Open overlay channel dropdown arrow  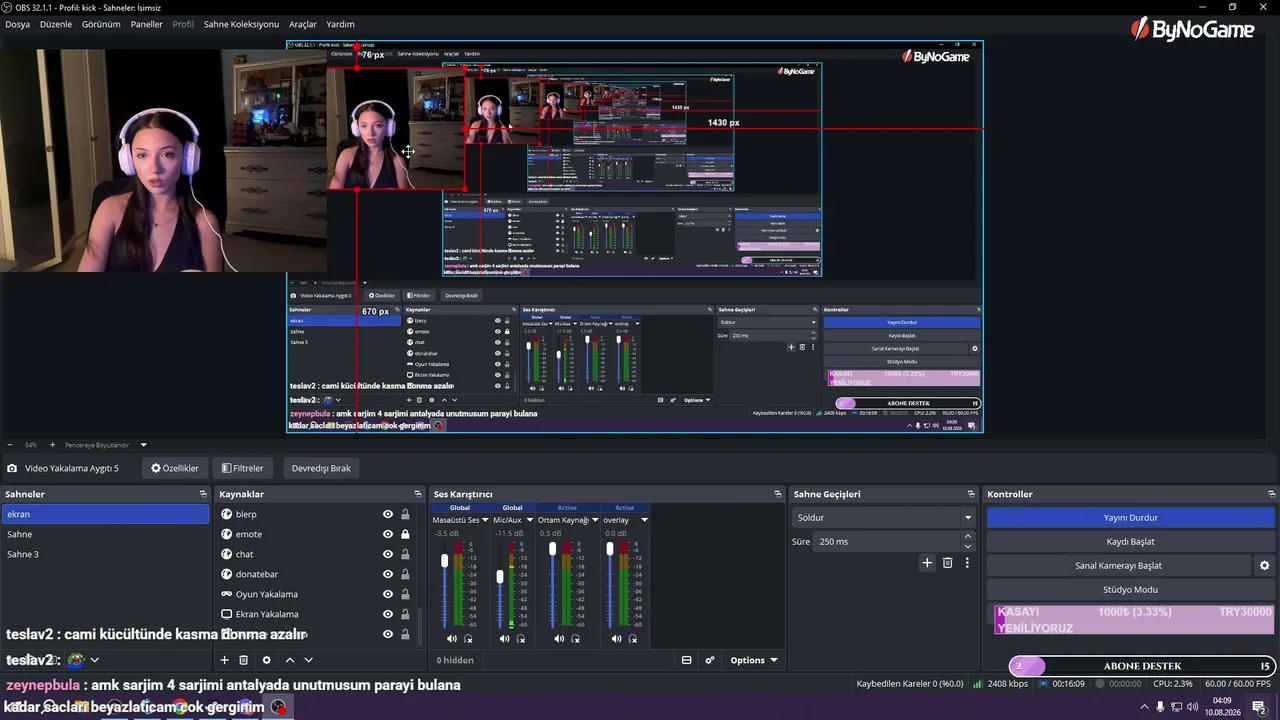(644, 520)
